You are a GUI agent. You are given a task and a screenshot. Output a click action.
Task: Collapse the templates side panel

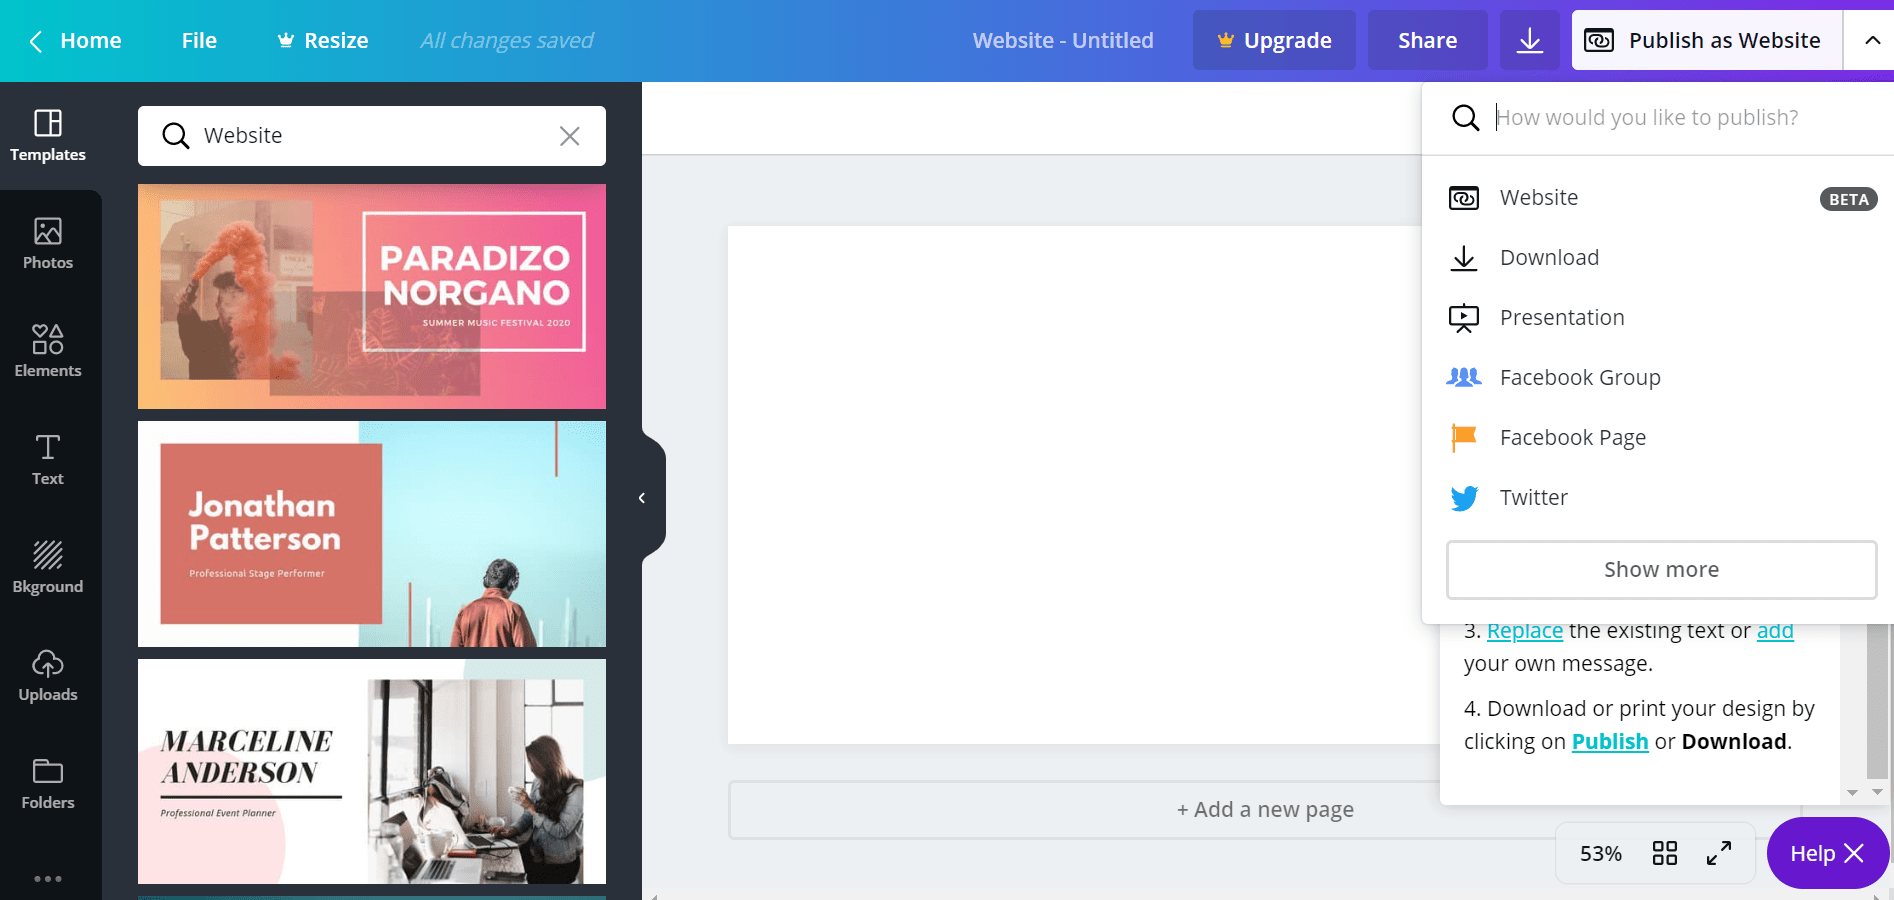tap(643, 498)
